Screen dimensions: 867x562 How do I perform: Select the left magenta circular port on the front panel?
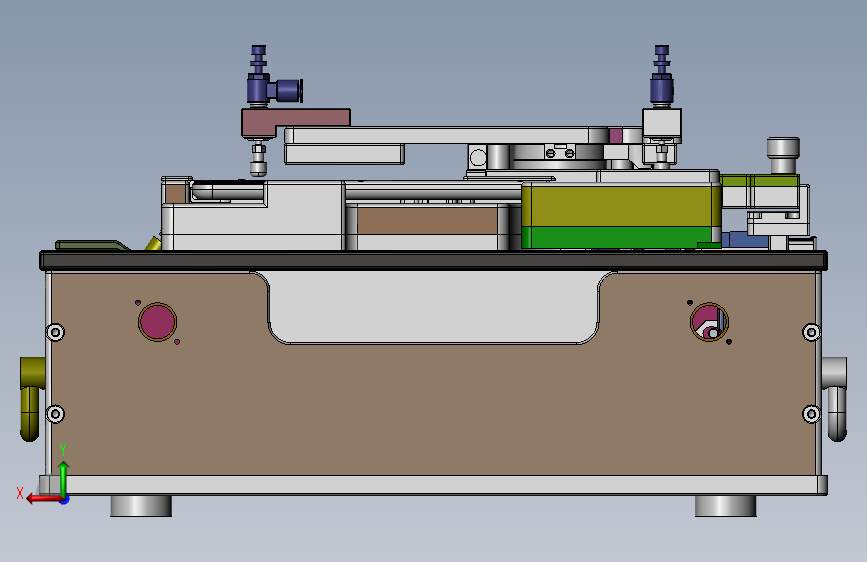(157, 322)
